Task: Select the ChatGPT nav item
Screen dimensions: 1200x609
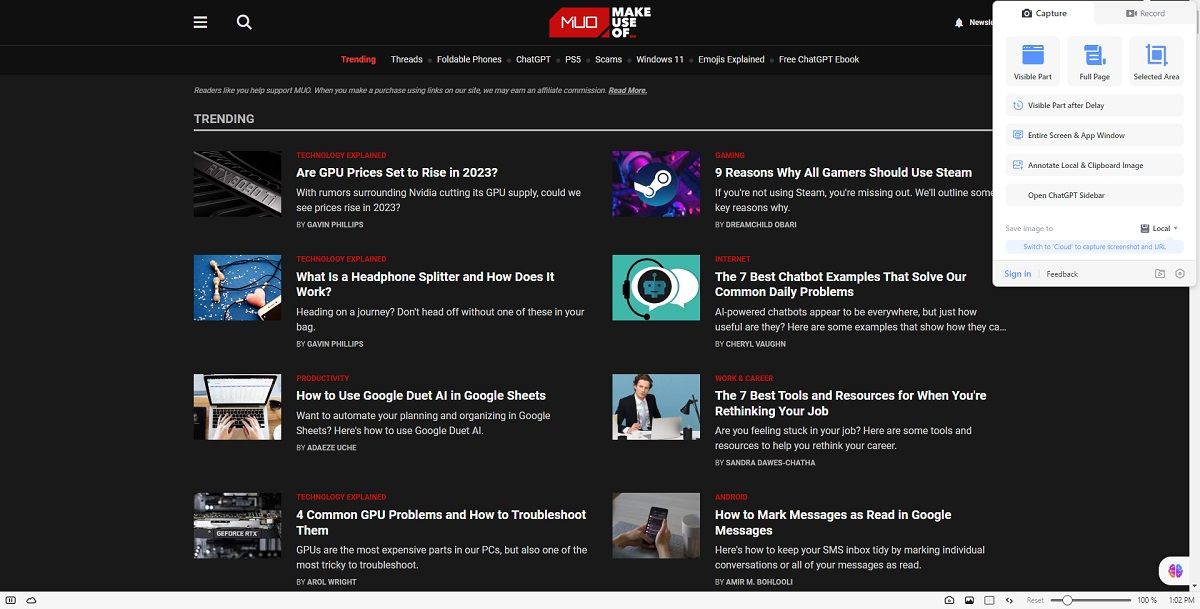Action: (533, 59)
